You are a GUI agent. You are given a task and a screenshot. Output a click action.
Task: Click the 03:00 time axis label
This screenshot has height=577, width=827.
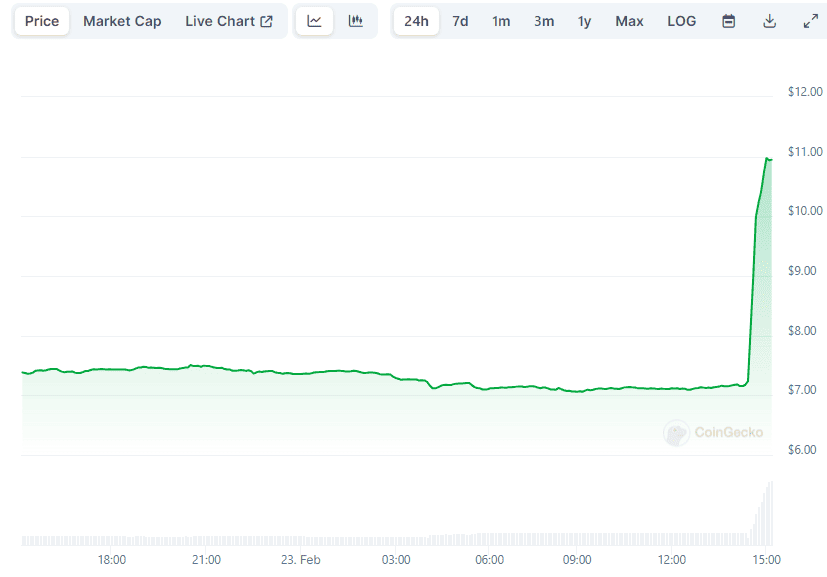[x=396, y=560]
